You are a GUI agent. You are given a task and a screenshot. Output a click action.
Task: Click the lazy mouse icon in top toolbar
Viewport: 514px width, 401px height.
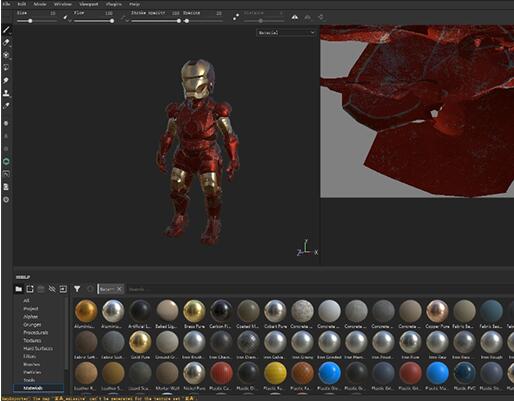click(236, 17)
